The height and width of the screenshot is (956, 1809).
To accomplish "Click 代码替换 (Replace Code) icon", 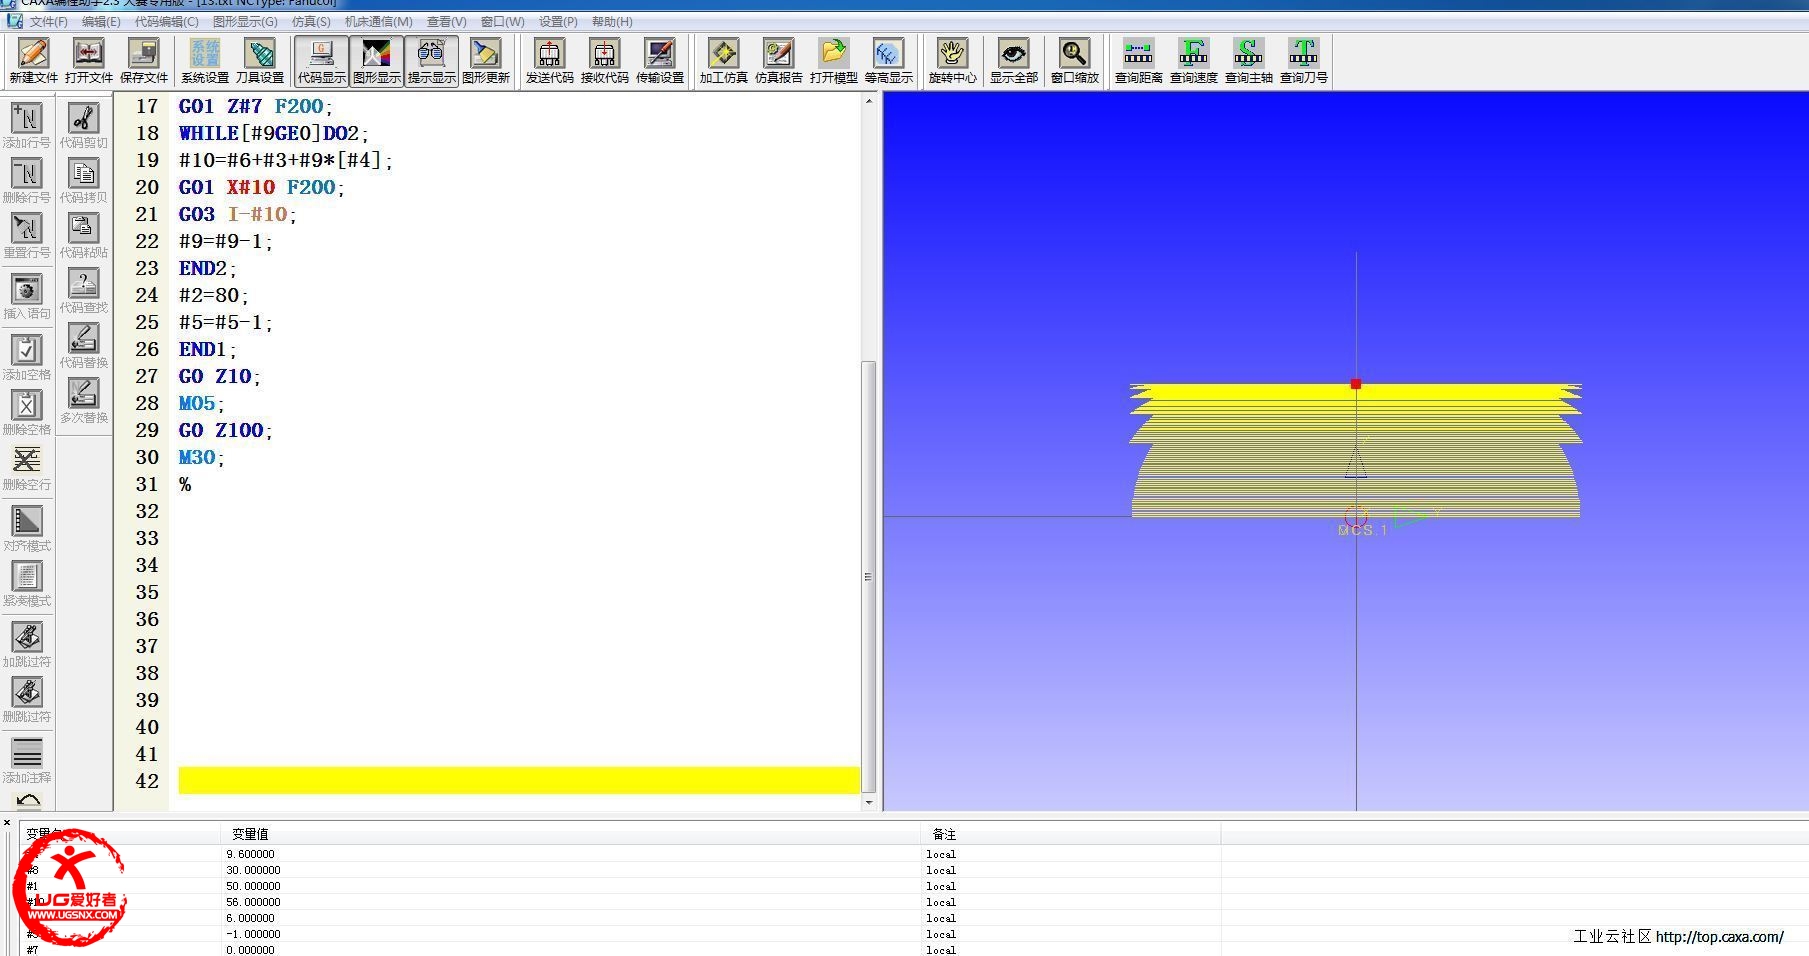I will (84, 345).
